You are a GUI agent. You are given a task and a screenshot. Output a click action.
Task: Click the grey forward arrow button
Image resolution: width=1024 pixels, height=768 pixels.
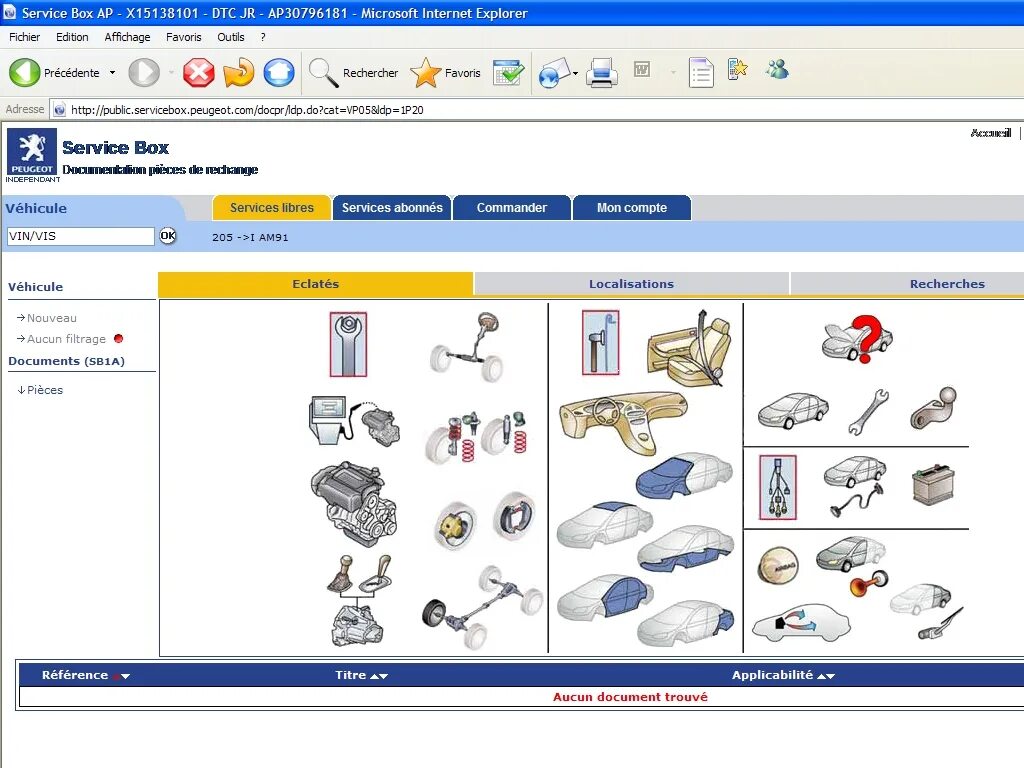pyautogui.click(x=144, y=72)
